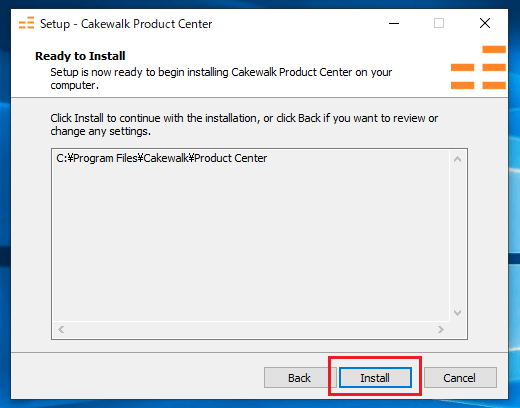
Task: Minimize the setup window
Action: (x=394, y=23)
